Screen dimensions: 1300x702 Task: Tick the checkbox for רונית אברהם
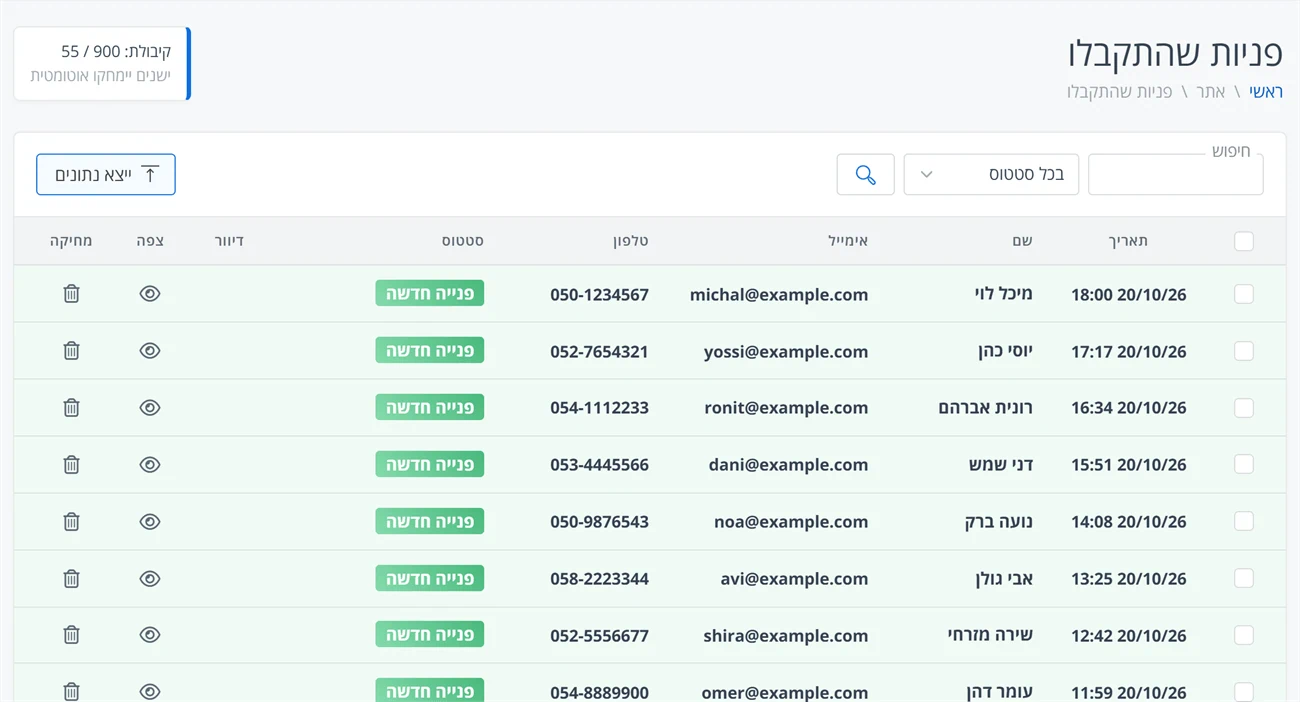pyautogui.click(x=1244, y=408)
